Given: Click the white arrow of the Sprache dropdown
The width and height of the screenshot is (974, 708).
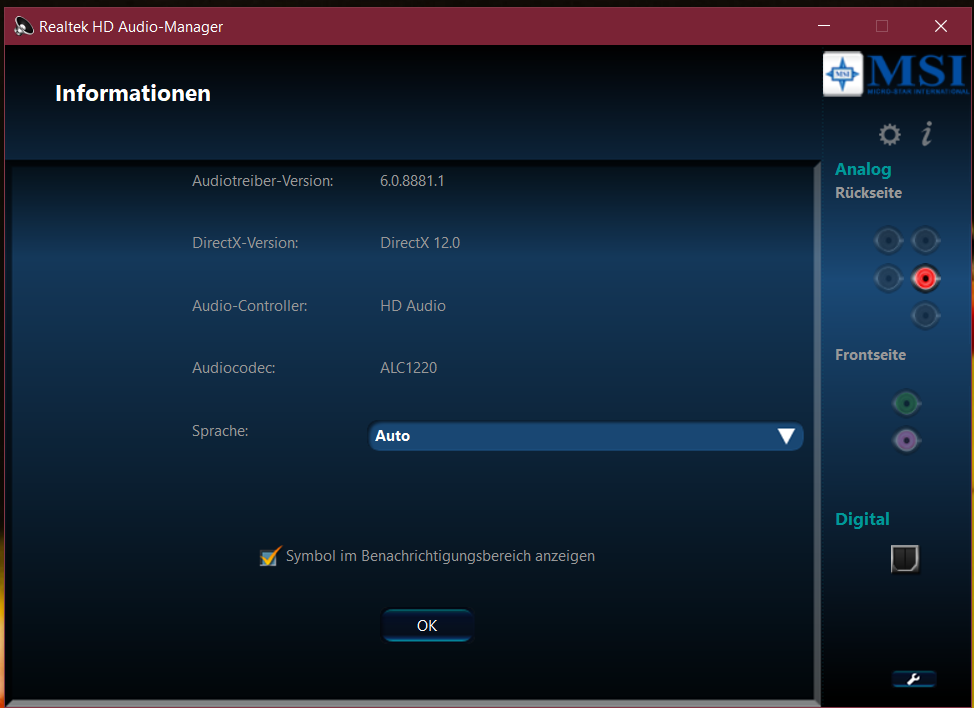Looking at the screenshot, I should (786, 436).
